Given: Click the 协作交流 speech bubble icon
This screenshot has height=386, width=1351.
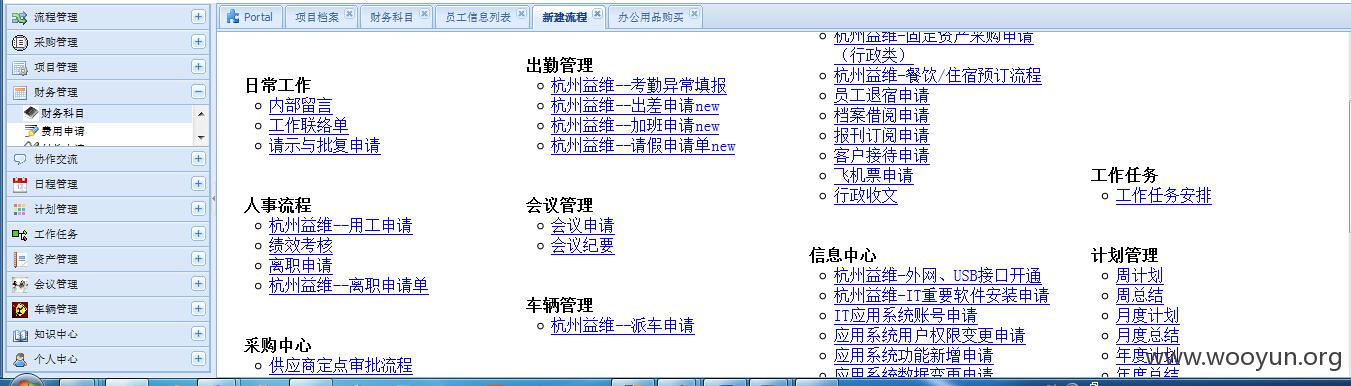Looking at the screenshot, I should [x=19, y=159].
